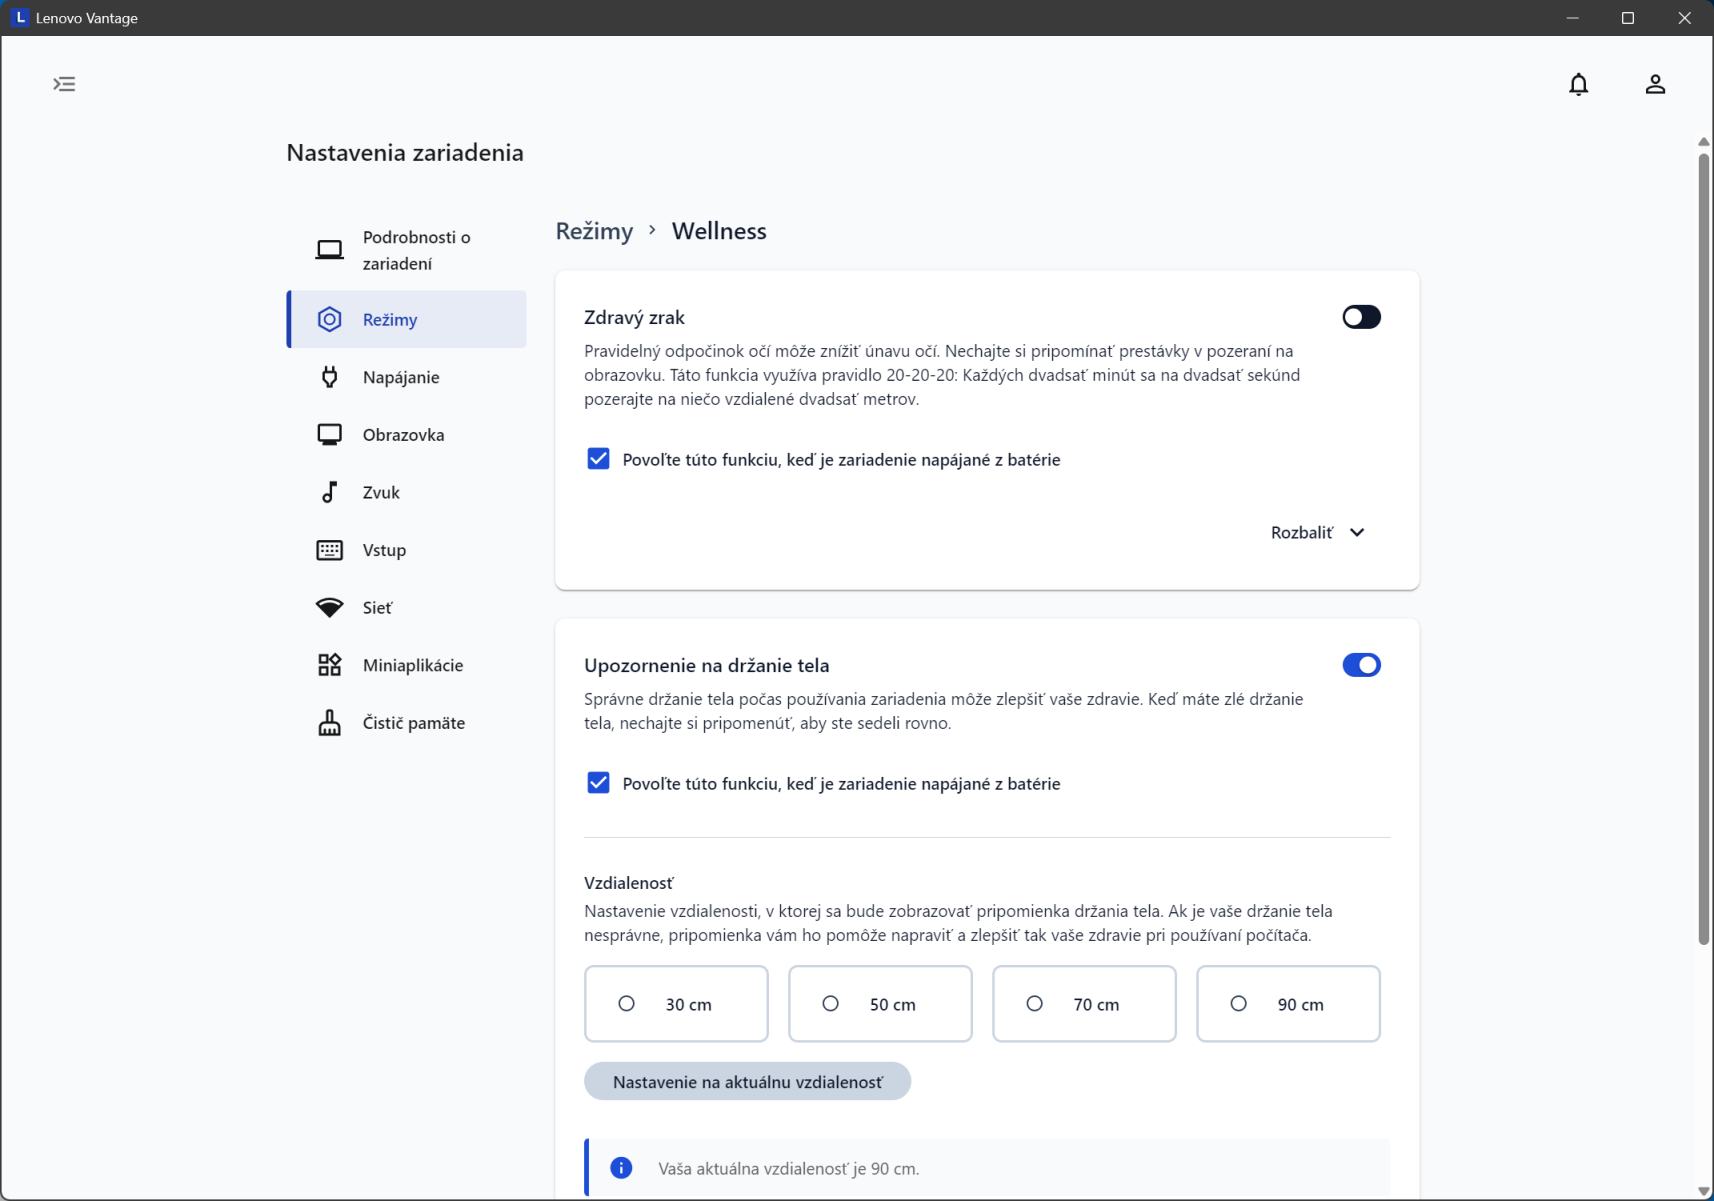Disable the Upozornenie na držanie tela toggle
Viewport: 1714px width, 1201px height.
point(1361,665)
